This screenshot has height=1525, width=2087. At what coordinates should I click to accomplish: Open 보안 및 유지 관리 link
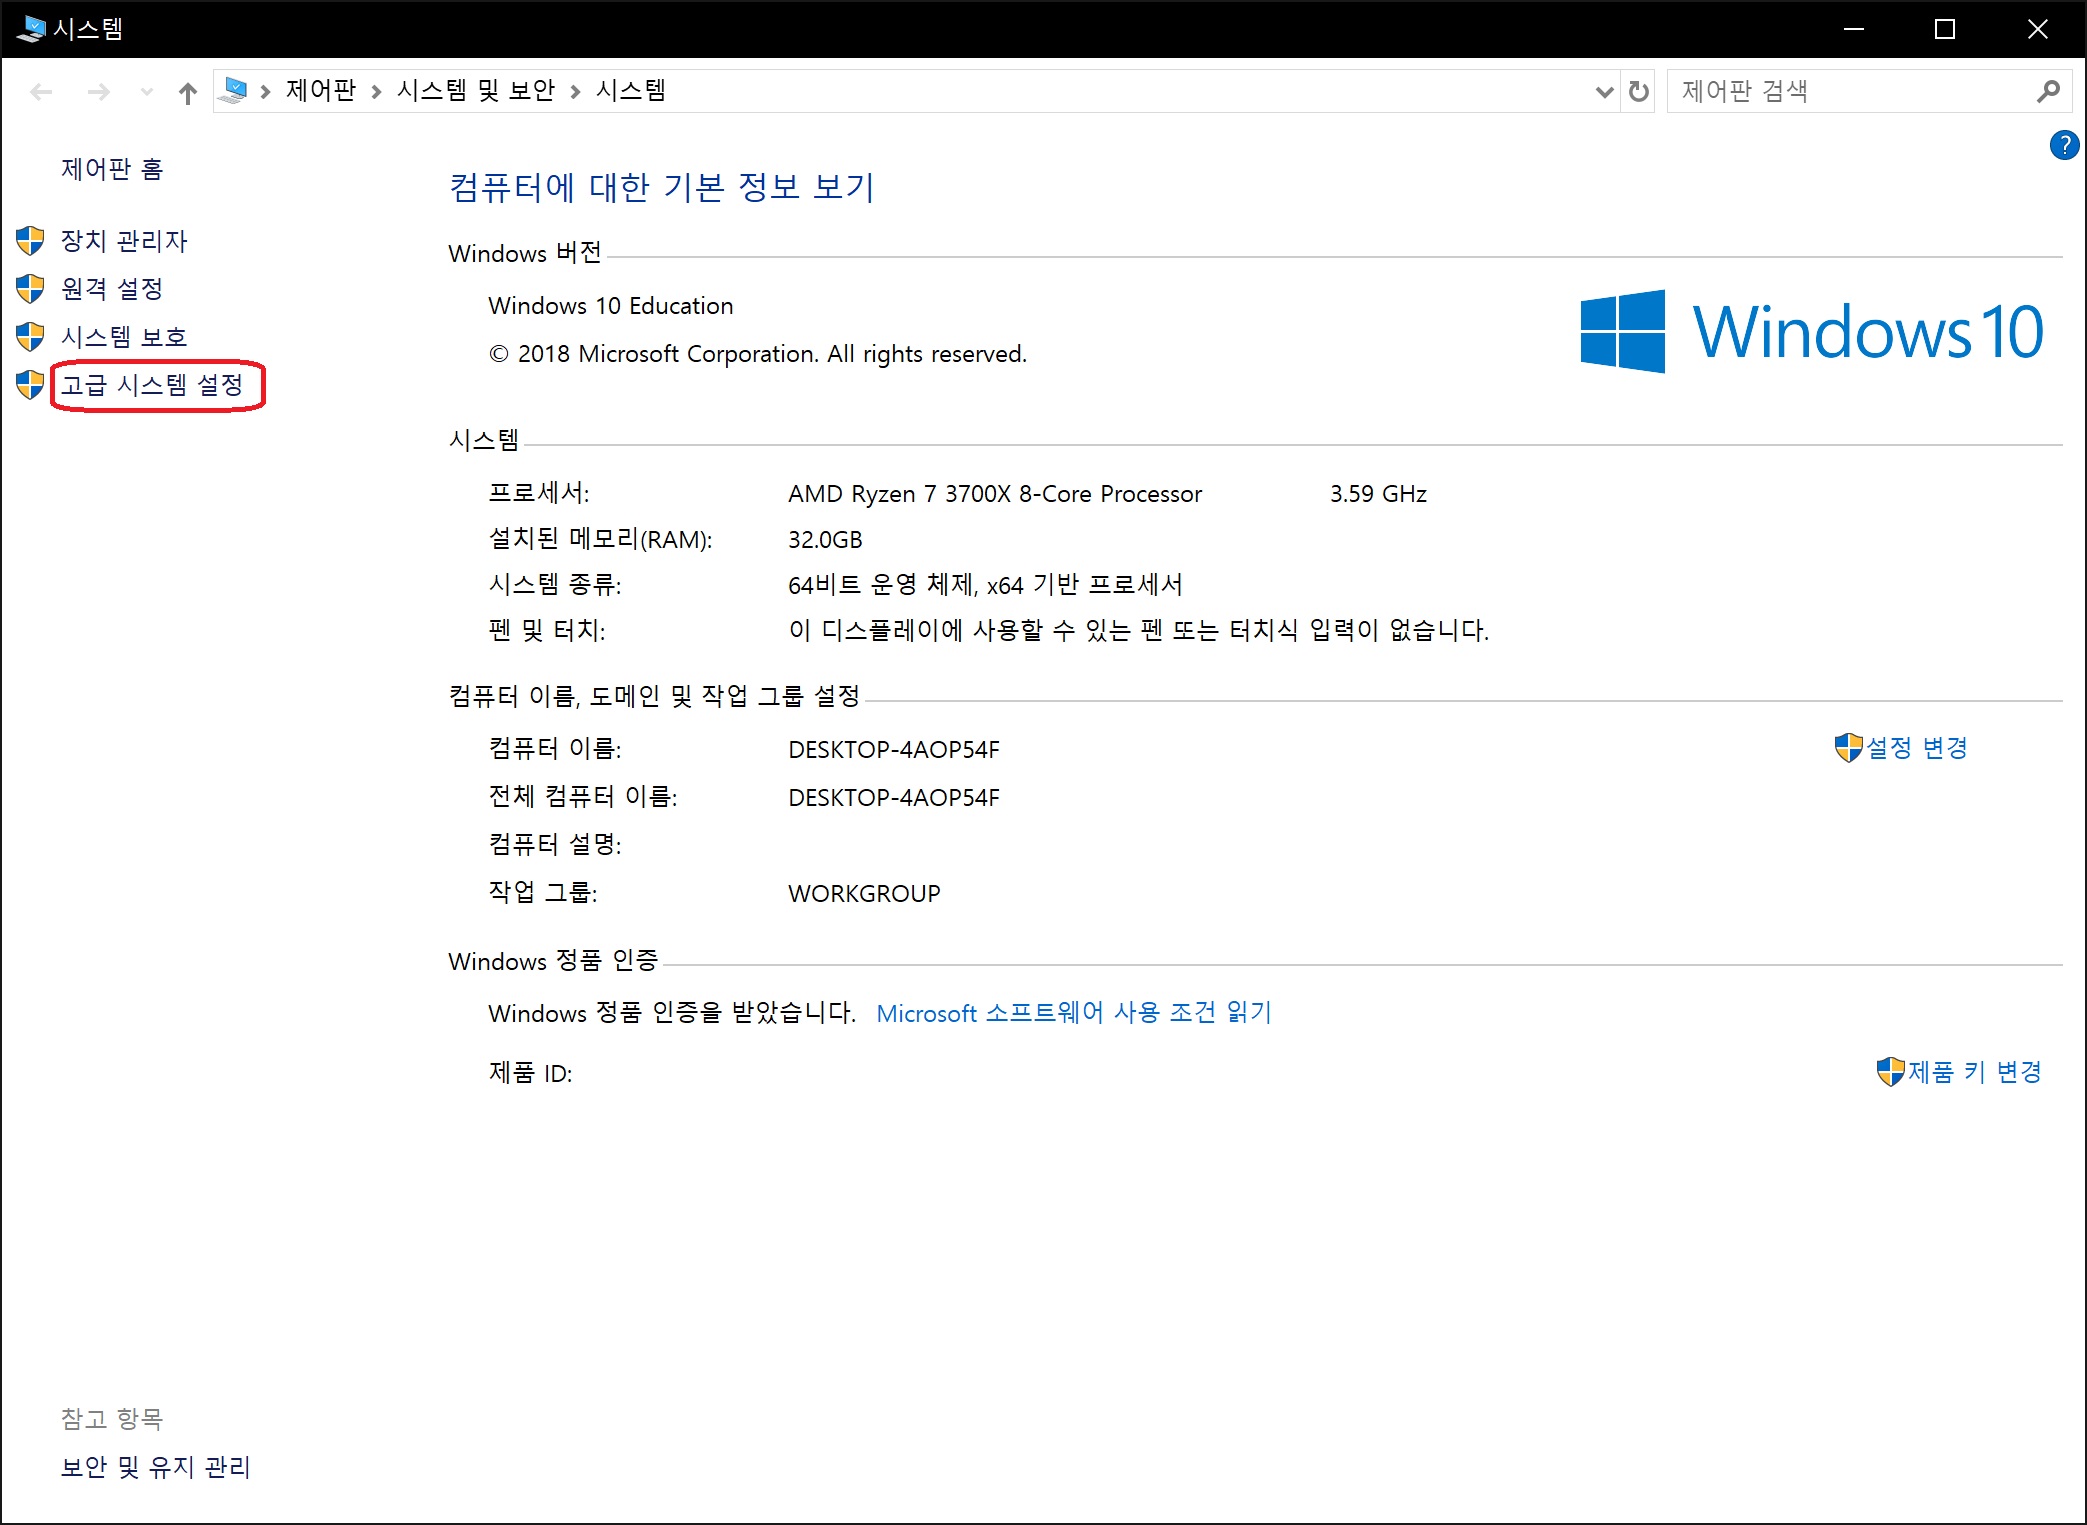tap(155, 1467)
